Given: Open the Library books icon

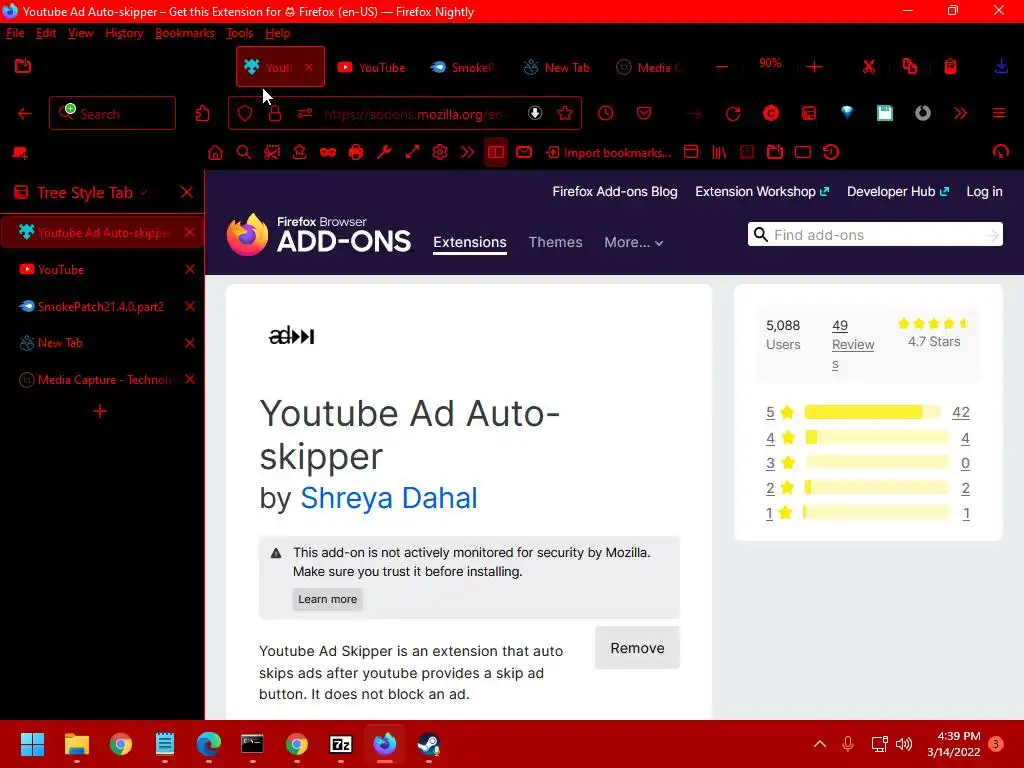Looking at the screenshot, I should click(x=719, y=152).
